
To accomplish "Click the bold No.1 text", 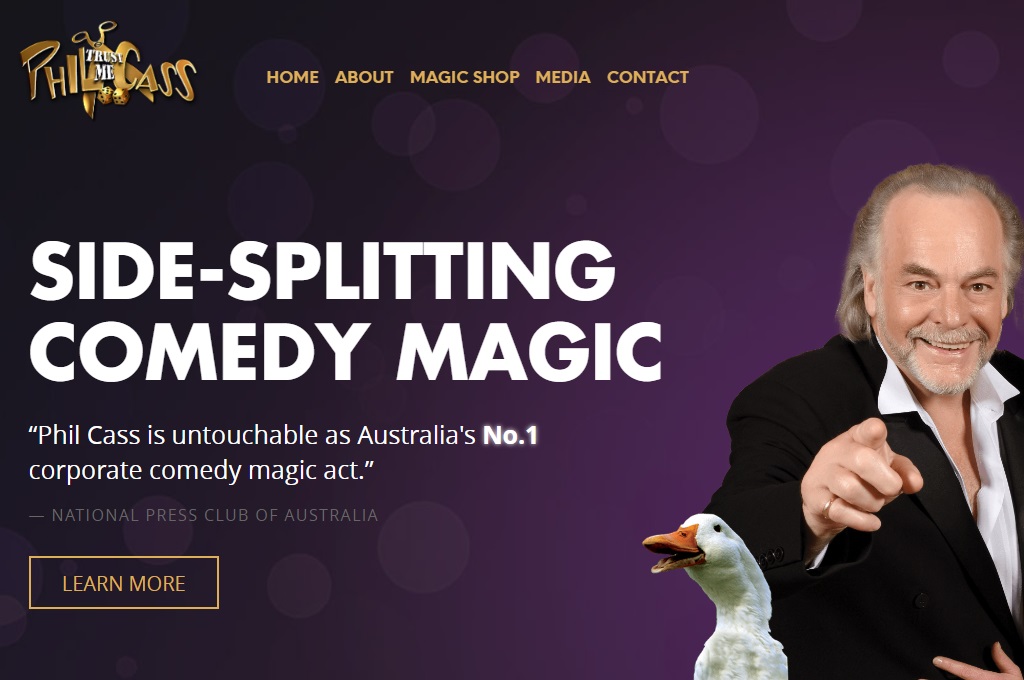I will tap(510, 435).
